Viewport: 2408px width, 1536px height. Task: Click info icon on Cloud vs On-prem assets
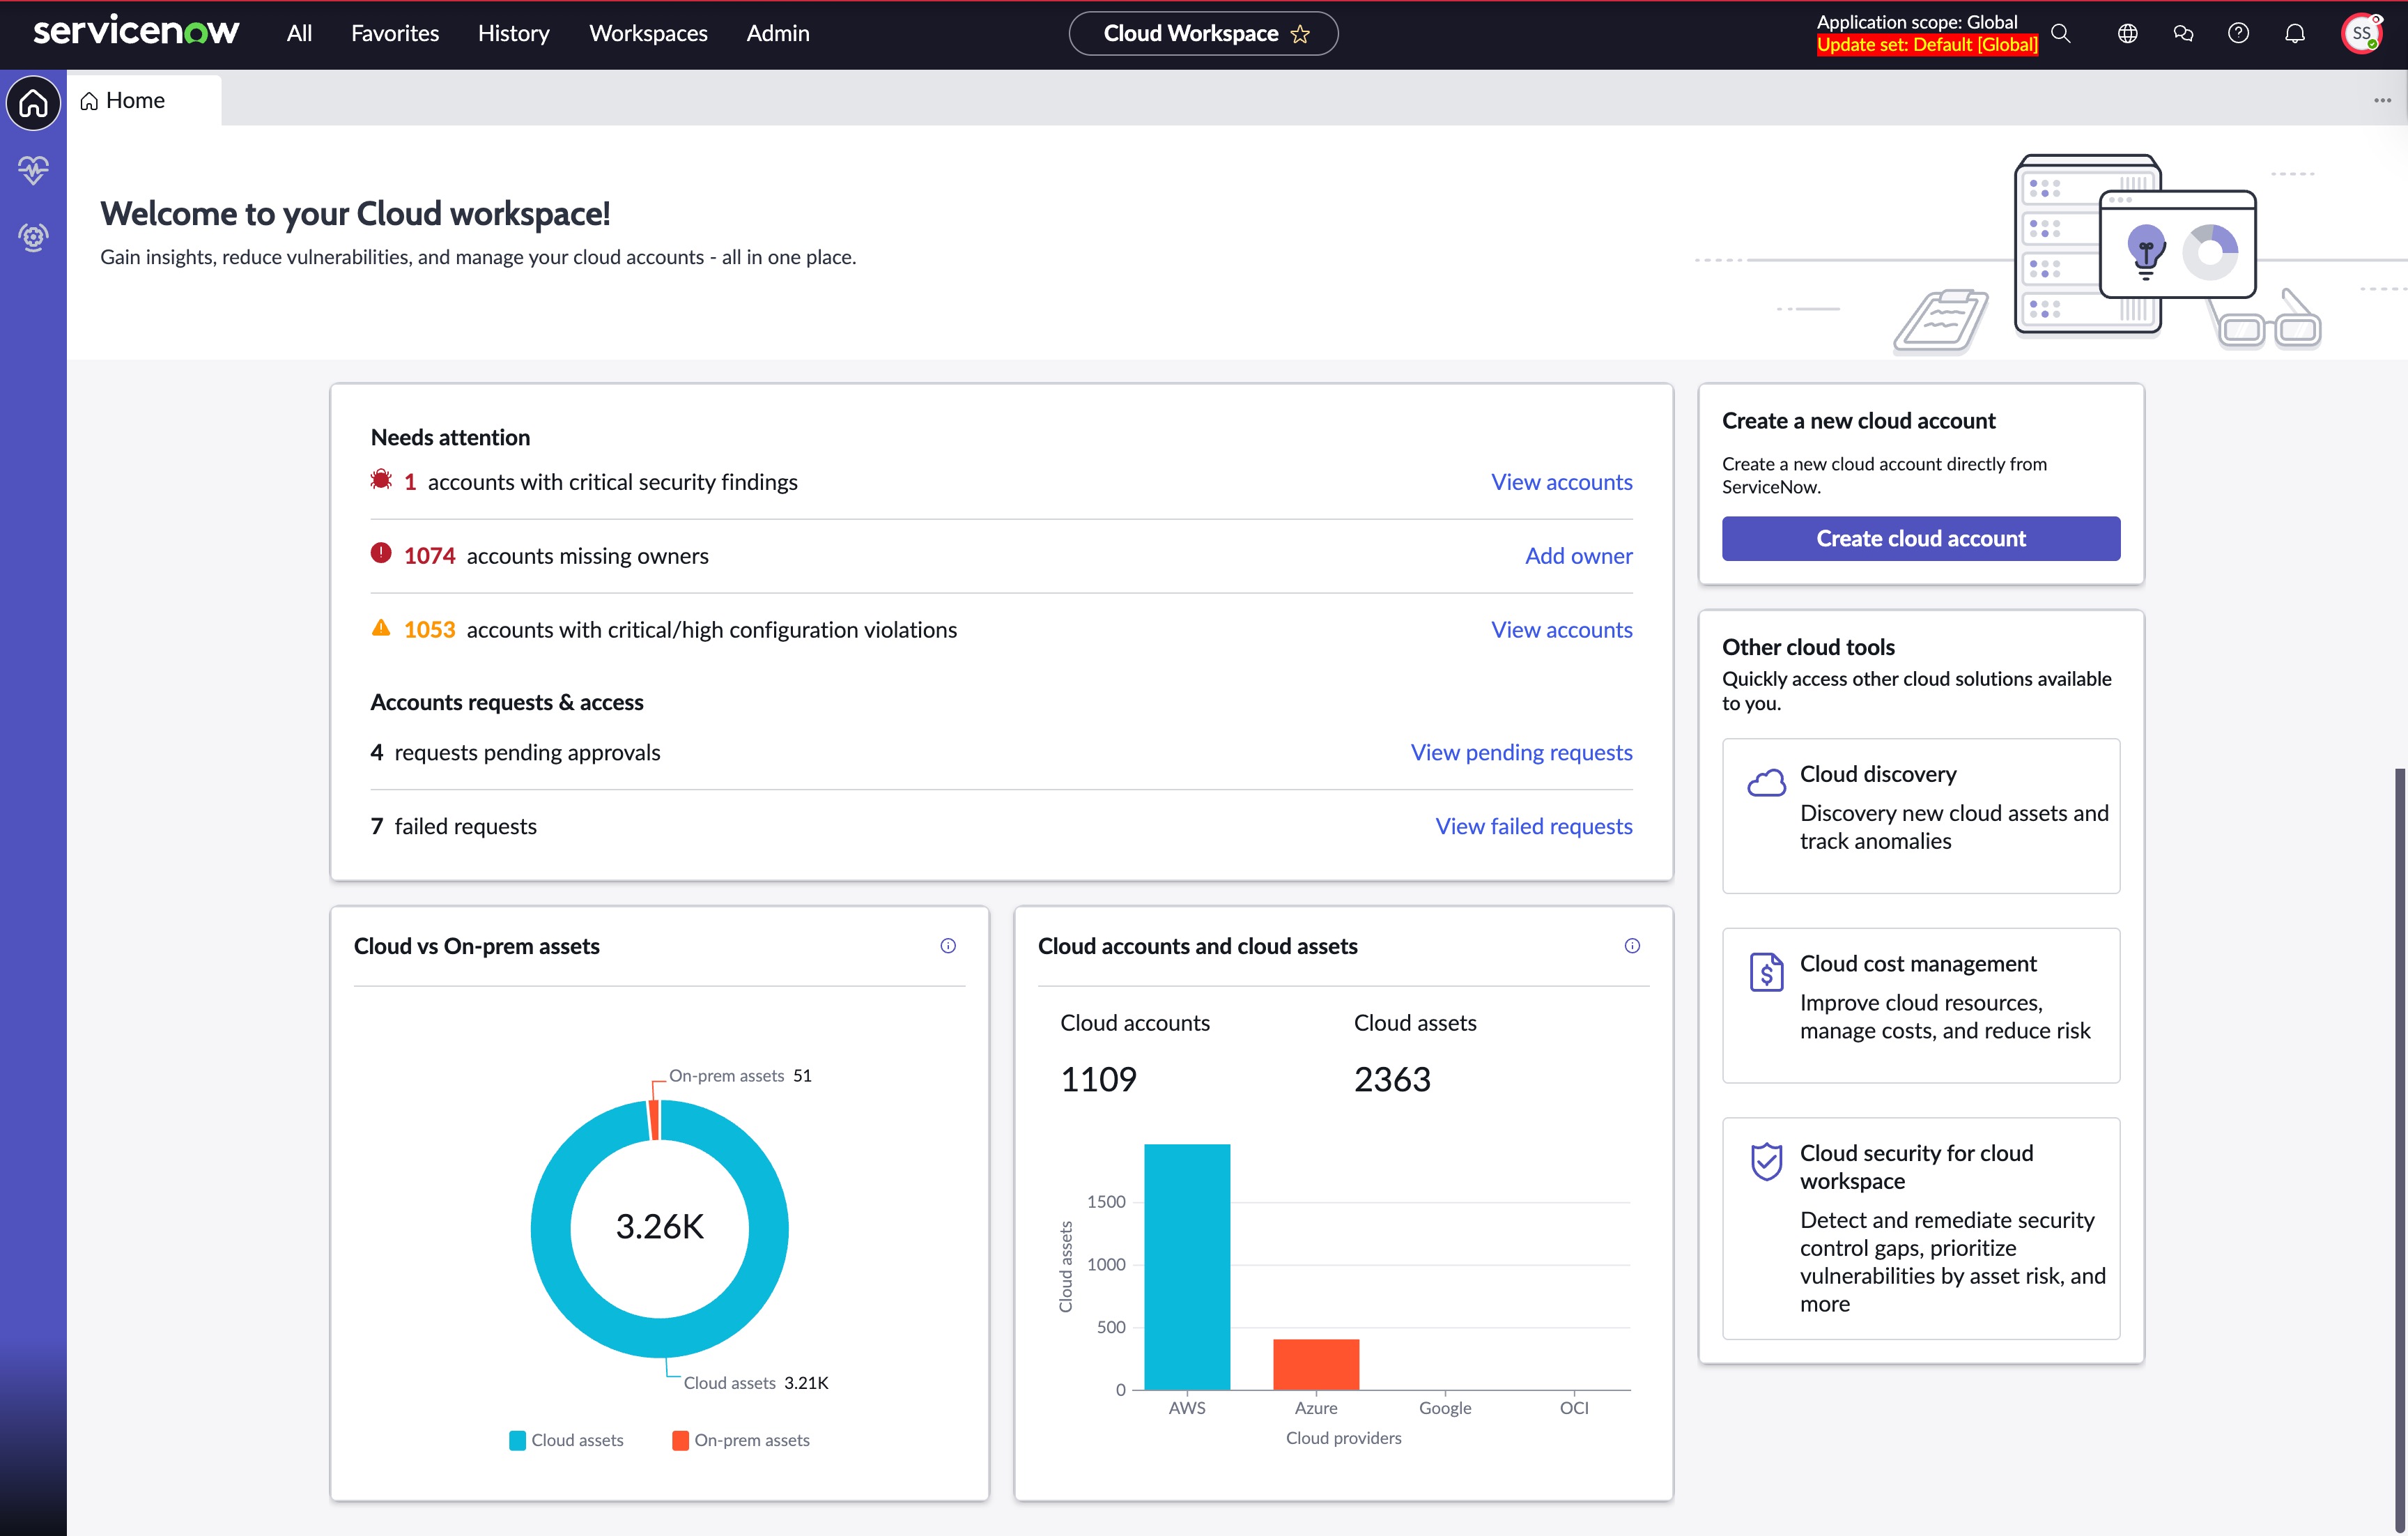[948, 945]
